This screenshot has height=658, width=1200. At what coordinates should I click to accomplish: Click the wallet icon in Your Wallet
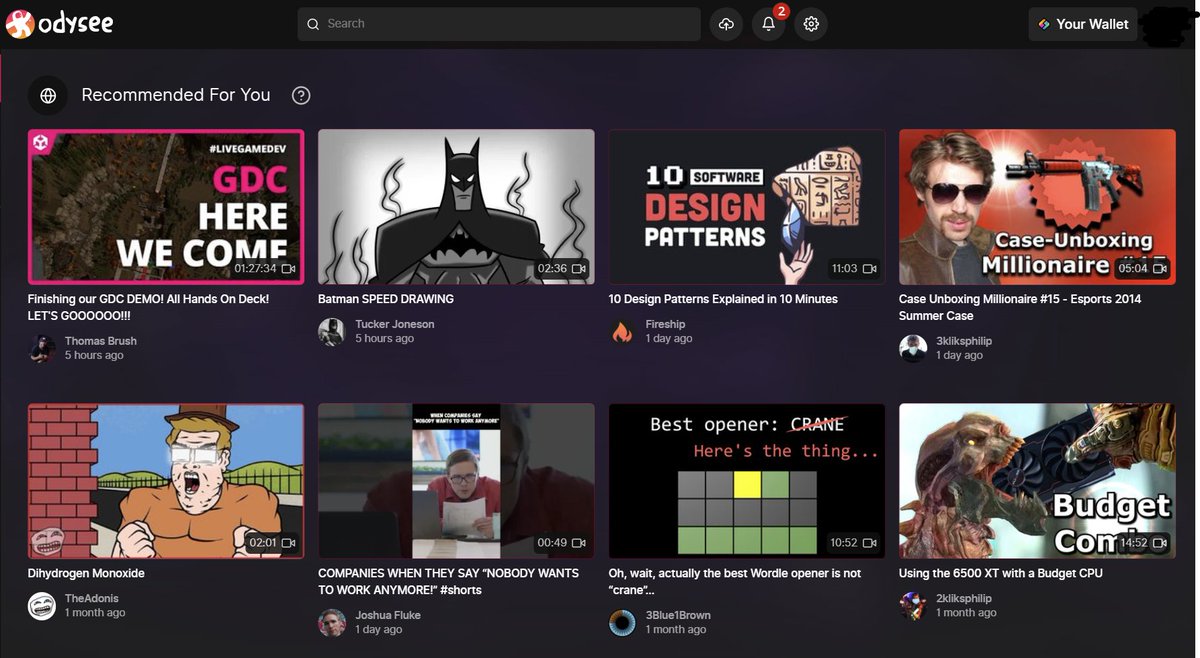point(1044,24)
